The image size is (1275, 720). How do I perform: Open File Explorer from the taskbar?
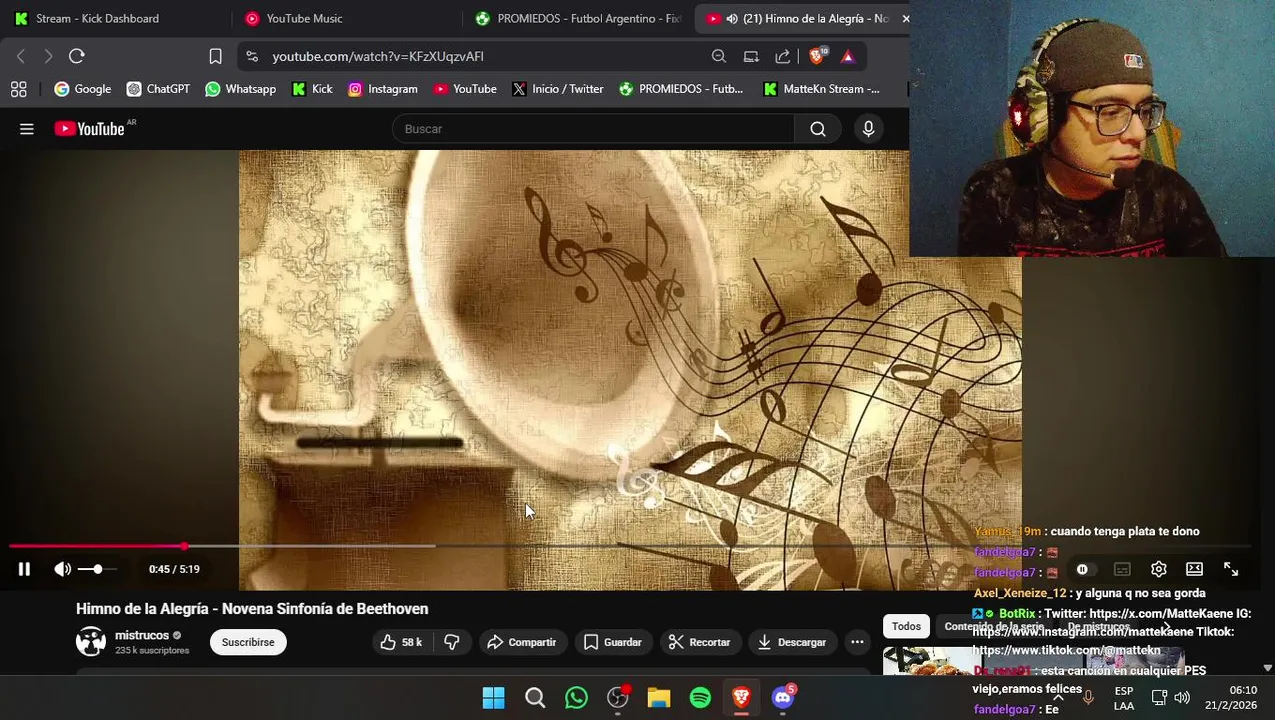coord(659,697)
